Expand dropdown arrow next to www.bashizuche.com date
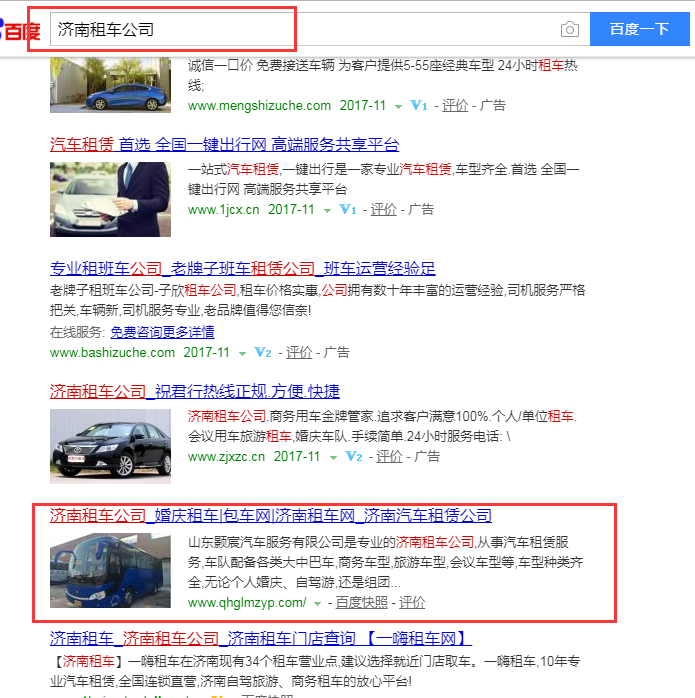 pos(241,354)
